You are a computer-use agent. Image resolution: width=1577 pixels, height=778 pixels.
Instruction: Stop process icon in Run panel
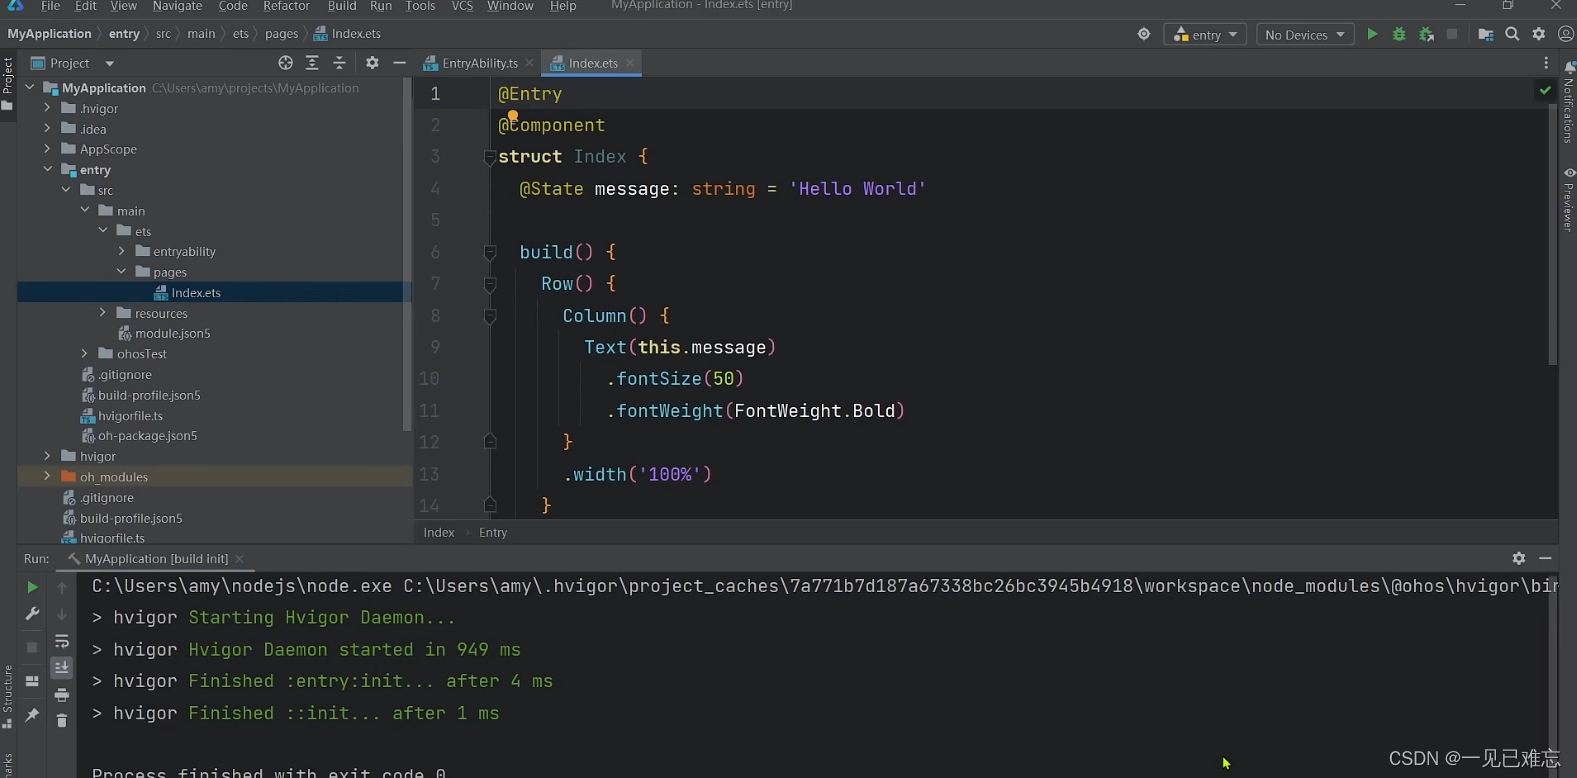32,647
